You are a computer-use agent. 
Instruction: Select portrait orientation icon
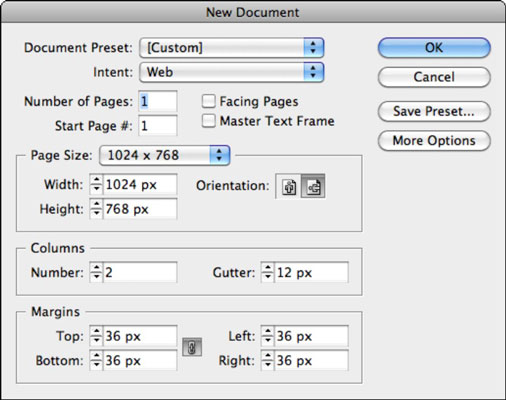[289, 186]
